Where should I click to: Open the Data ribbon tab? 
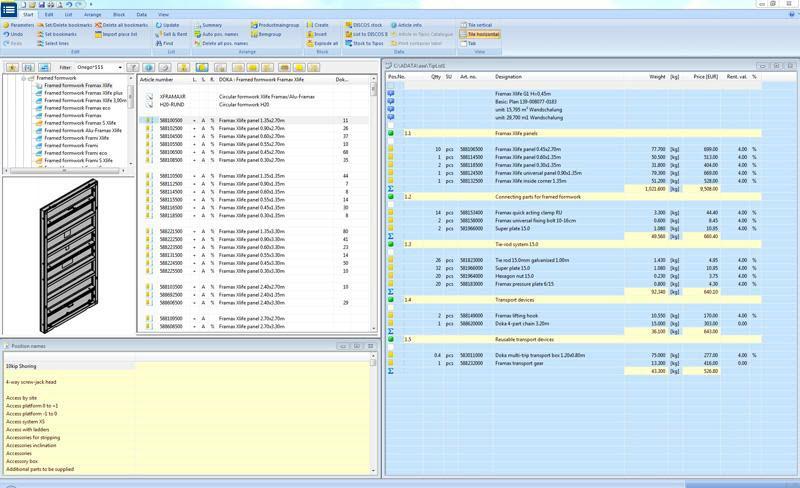(x=142, y=15)
